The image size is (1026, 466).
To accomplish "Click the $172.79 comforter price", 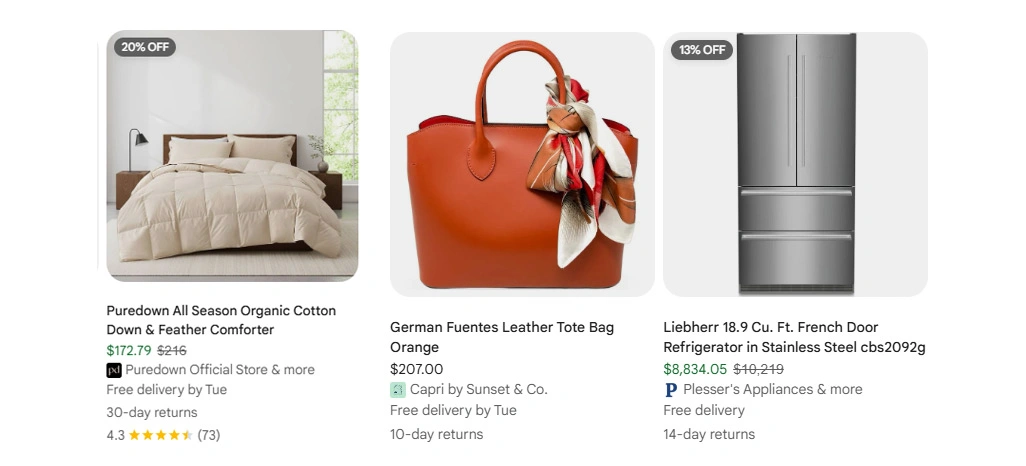I will click(129, 350).
